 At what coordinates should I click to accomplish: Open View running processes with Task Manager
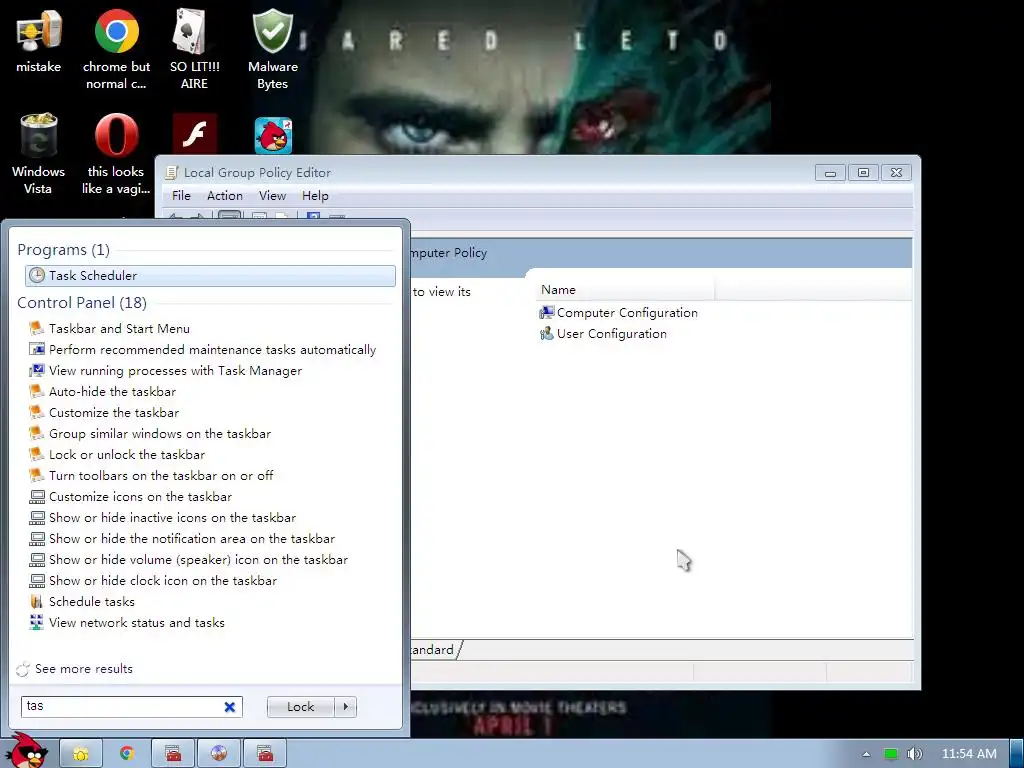click(166, 370)
